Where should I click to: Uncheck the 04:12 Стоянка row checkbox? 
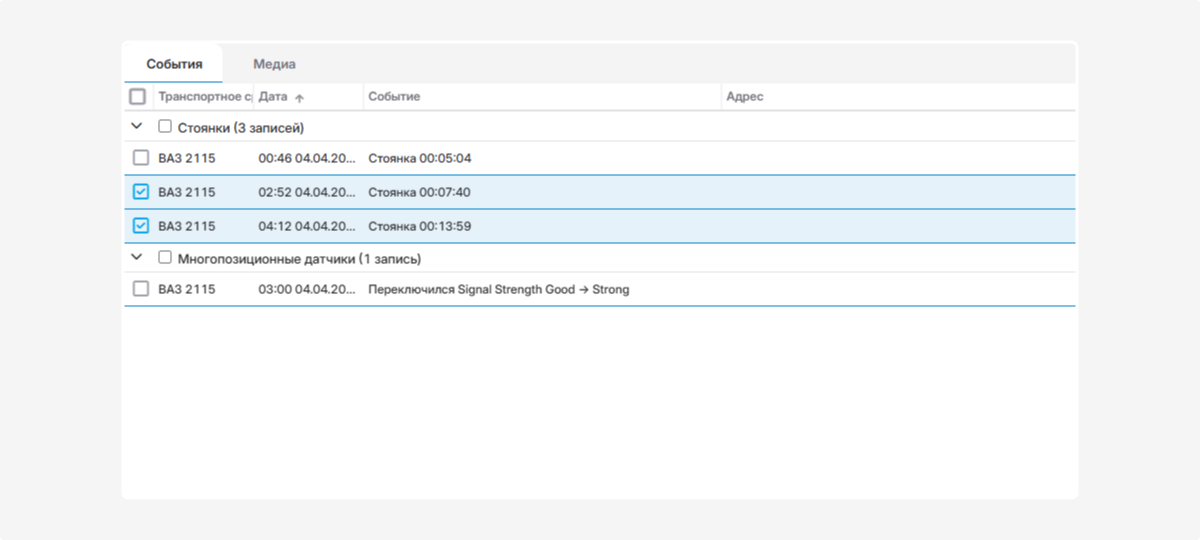pyautogui.click(x=141, y=226)
